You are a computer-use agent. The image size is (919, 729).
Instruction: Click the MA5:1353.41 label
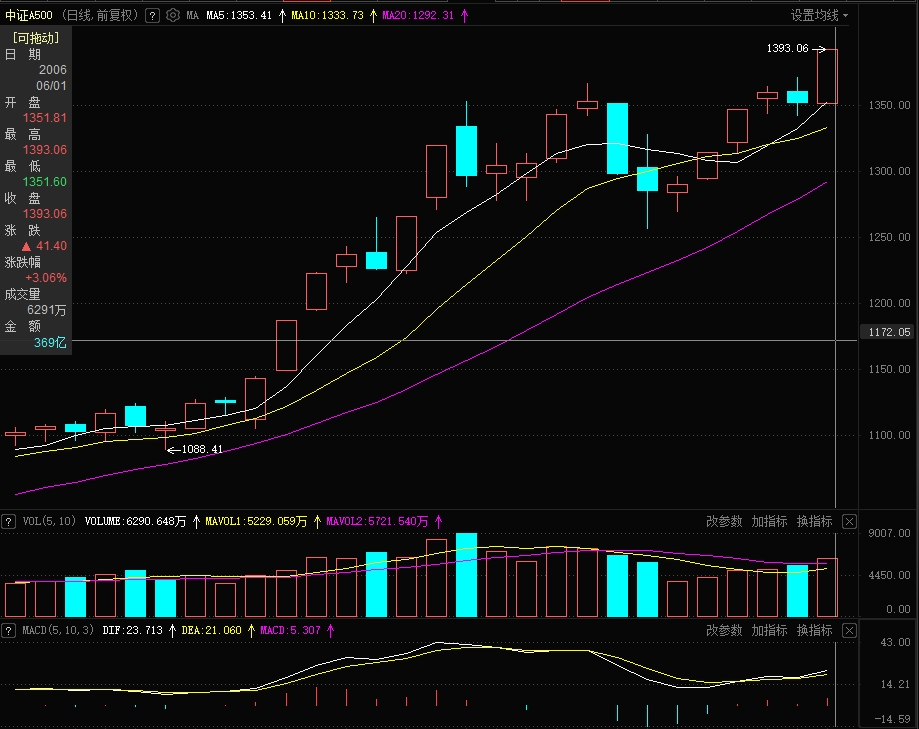[x=239, y=16]
